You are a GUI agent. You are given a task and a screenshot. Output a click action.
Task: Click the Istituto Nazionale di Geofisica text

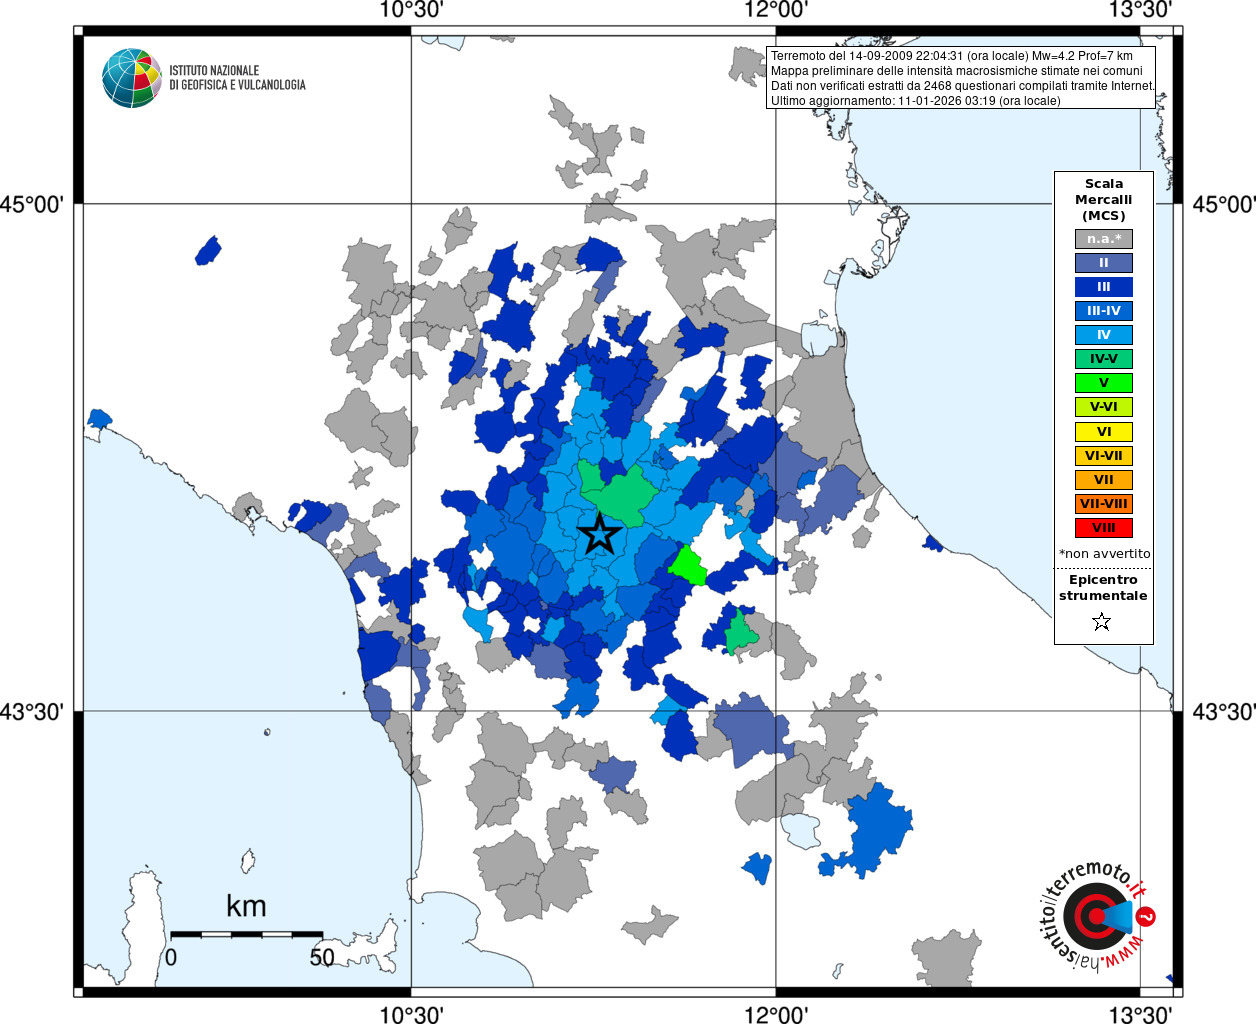[237, 78]
